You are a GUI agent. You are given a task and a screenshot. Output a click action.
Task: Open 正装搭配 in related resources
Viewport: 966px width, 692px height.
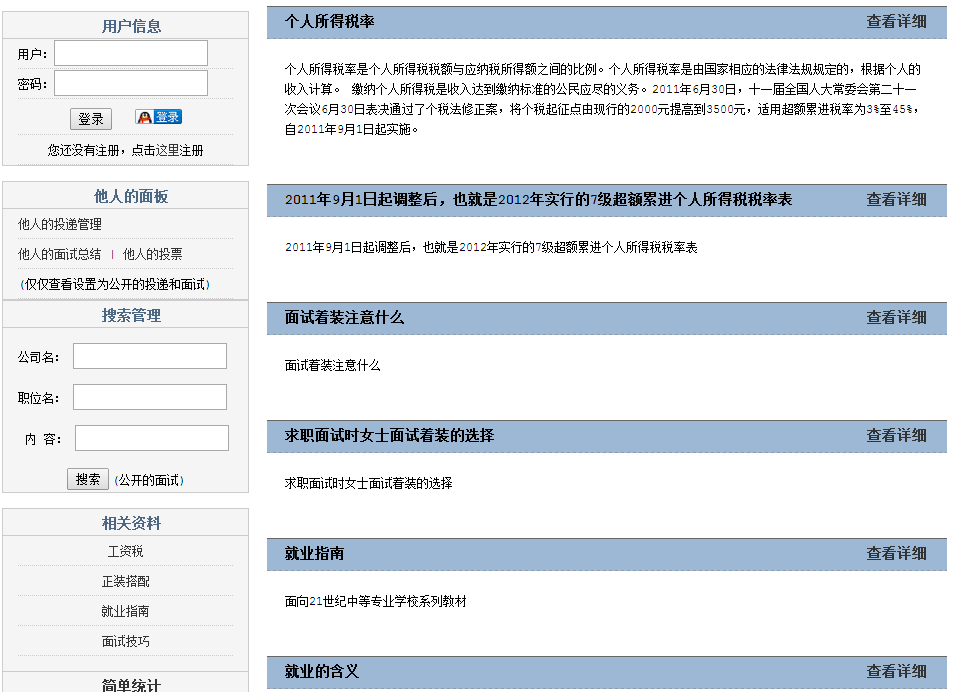[125, 582]
